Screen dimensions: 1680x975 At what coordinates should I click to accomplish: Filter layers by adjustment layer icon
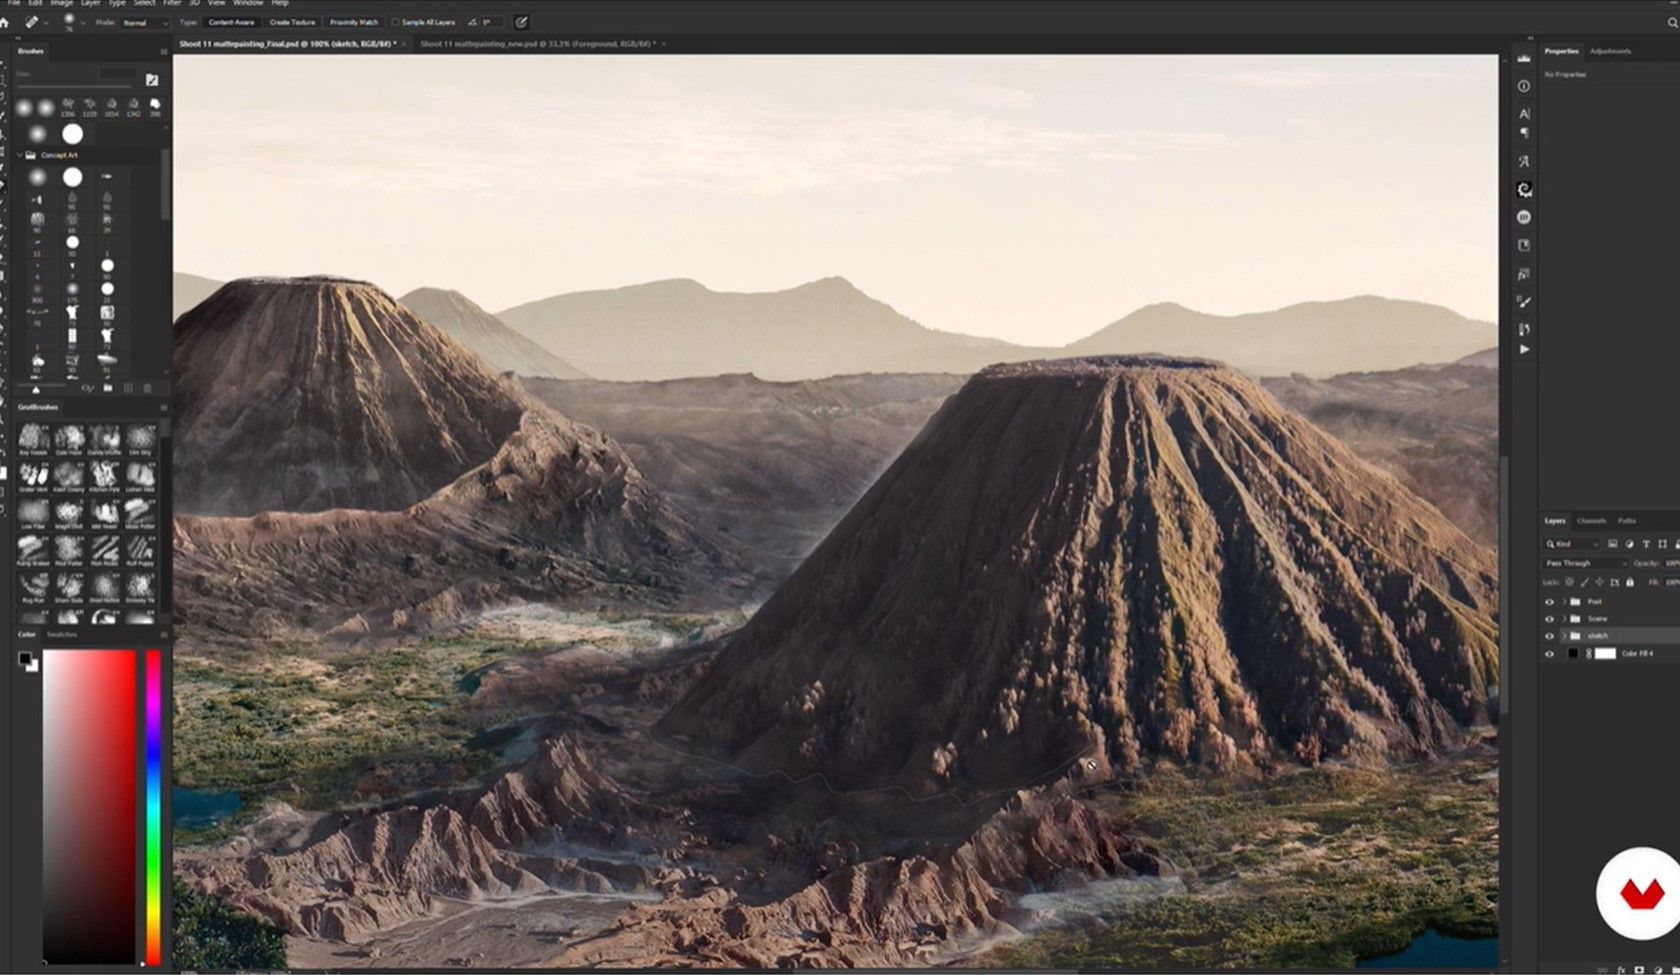pyautogui.click(x=1629, y=544)
